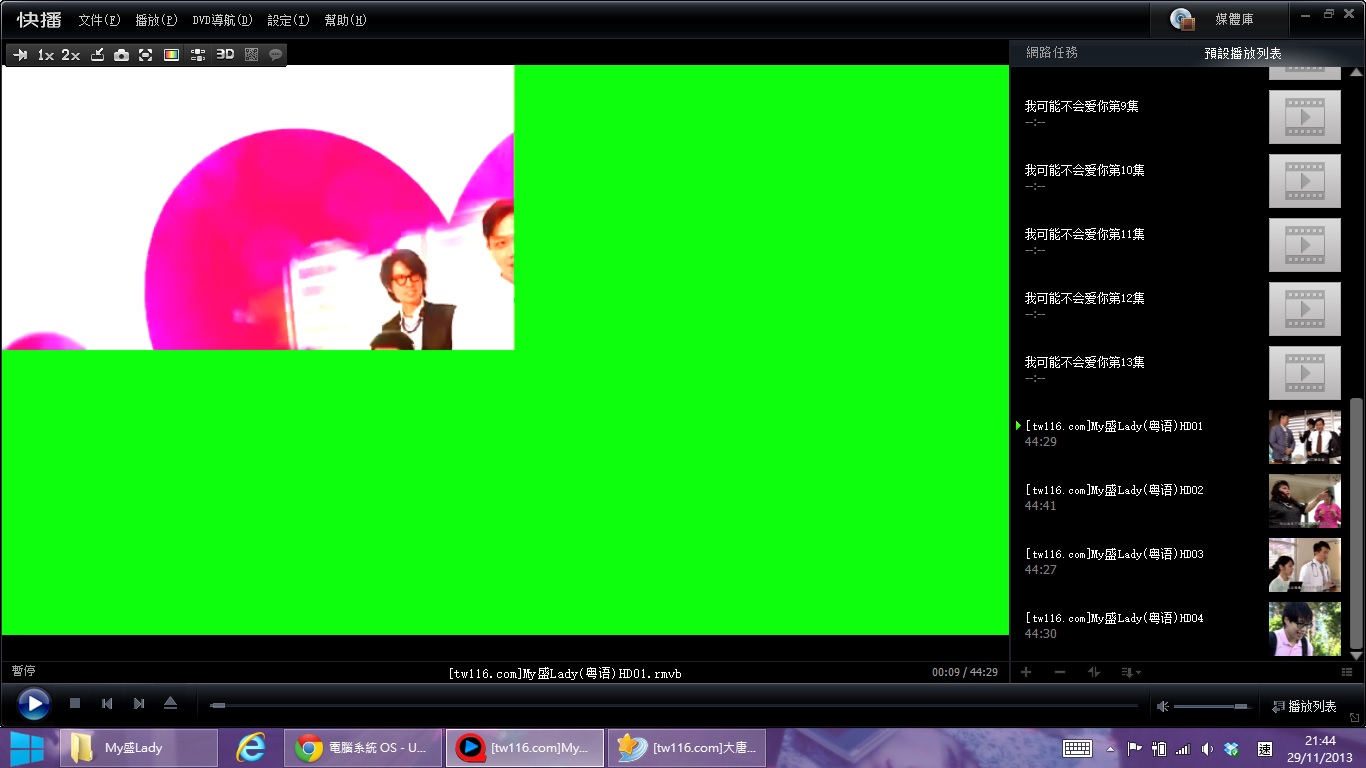Click thumbnail of My盛Lady HD02

[x=1305, y=501]
